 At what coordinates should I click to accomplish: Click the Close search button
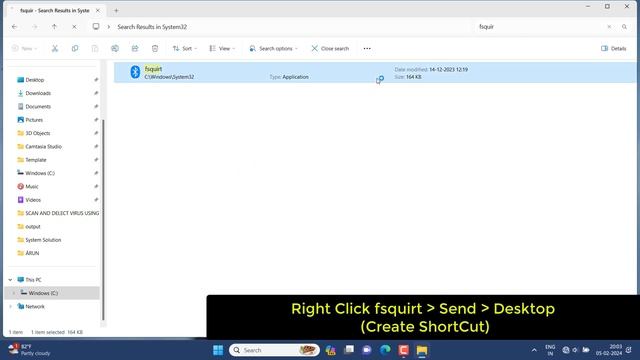(330, 49)
